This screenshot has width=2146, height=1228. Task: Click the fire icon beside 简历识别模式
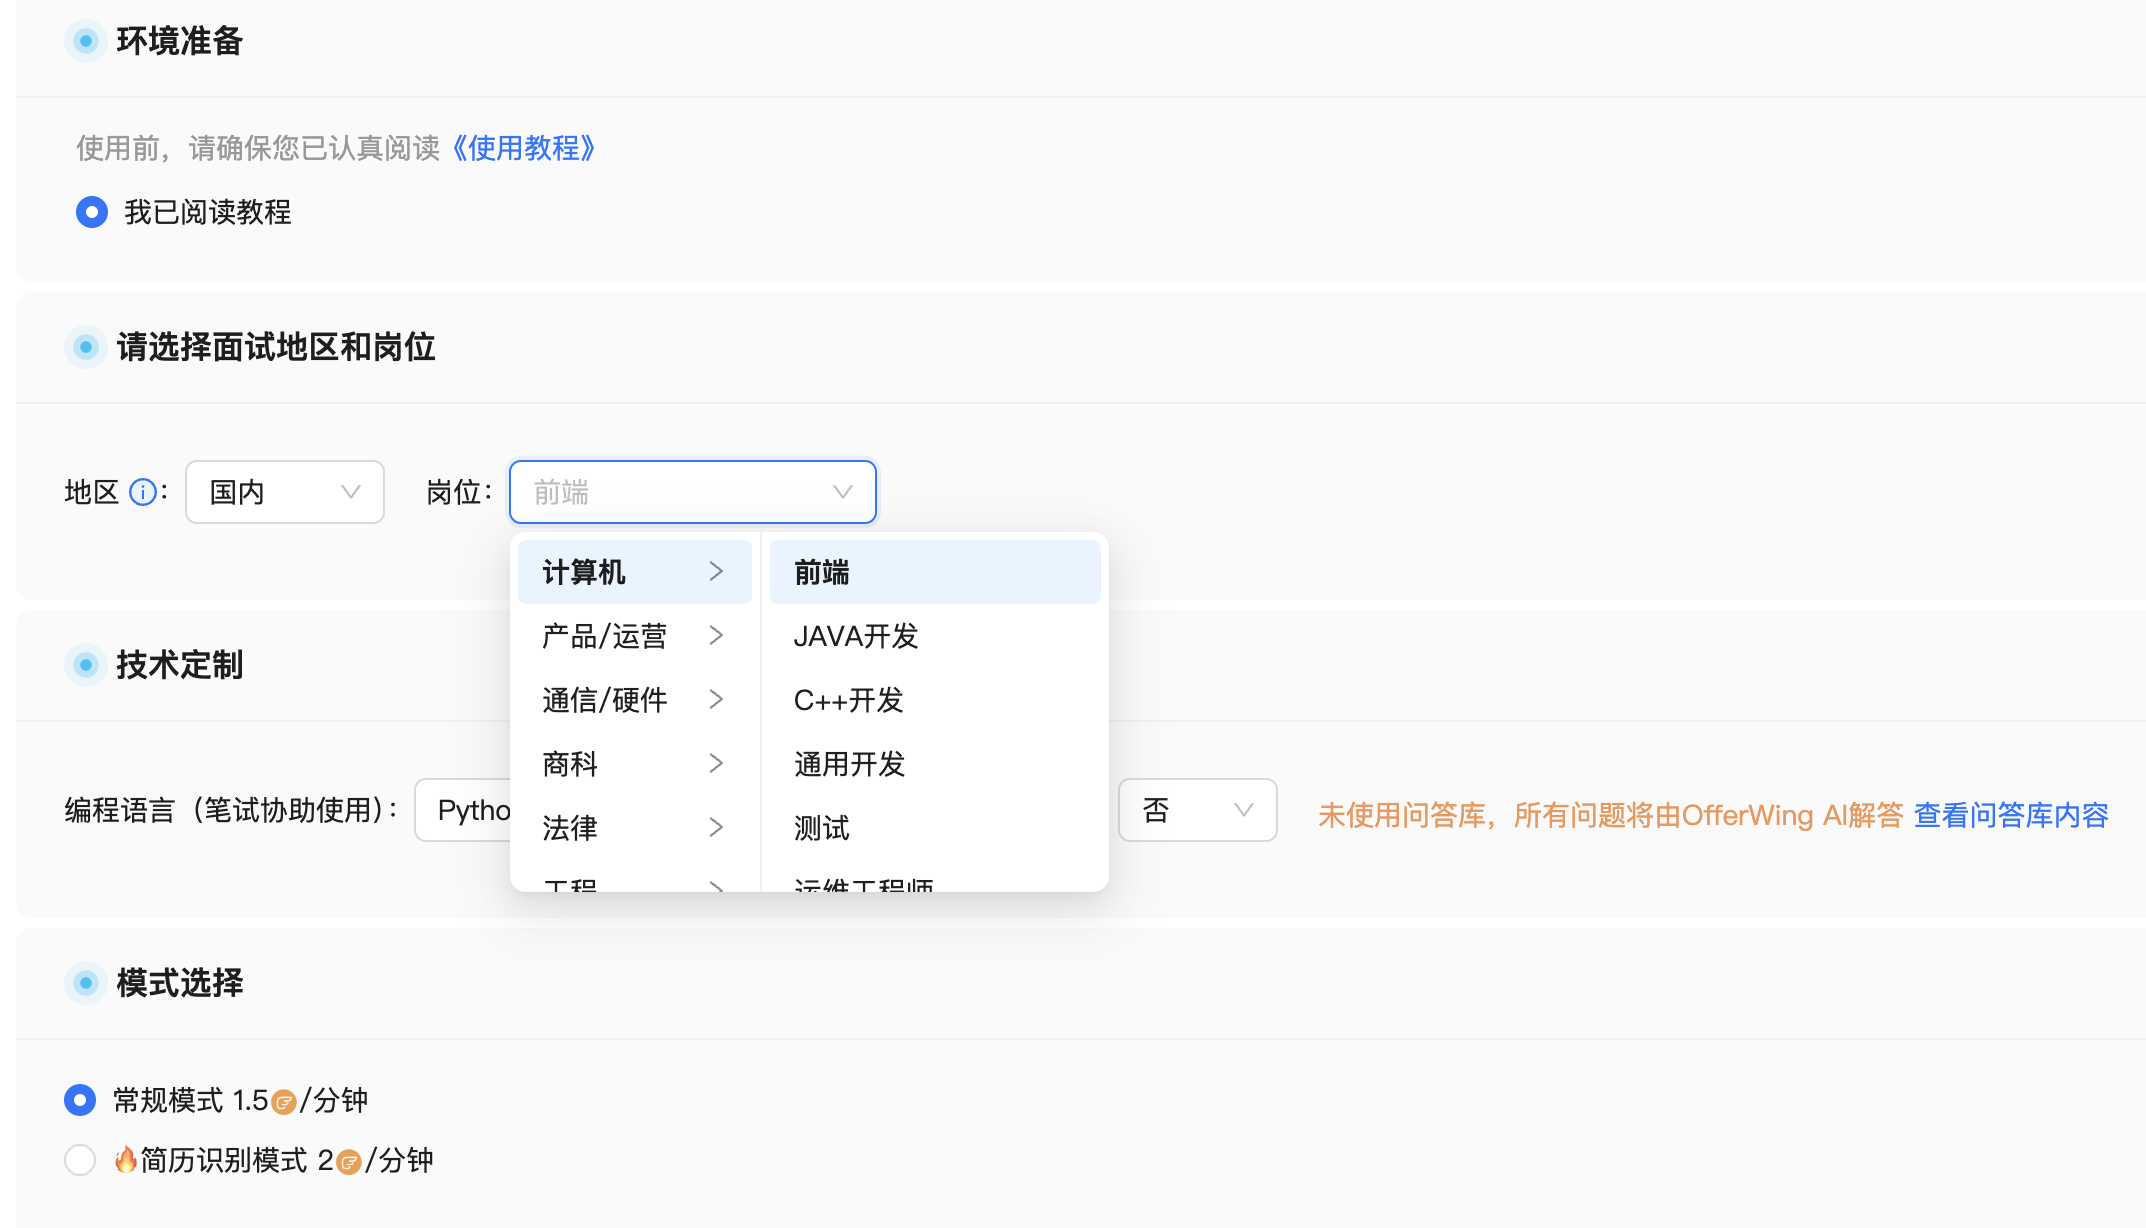click(126, 1160)
